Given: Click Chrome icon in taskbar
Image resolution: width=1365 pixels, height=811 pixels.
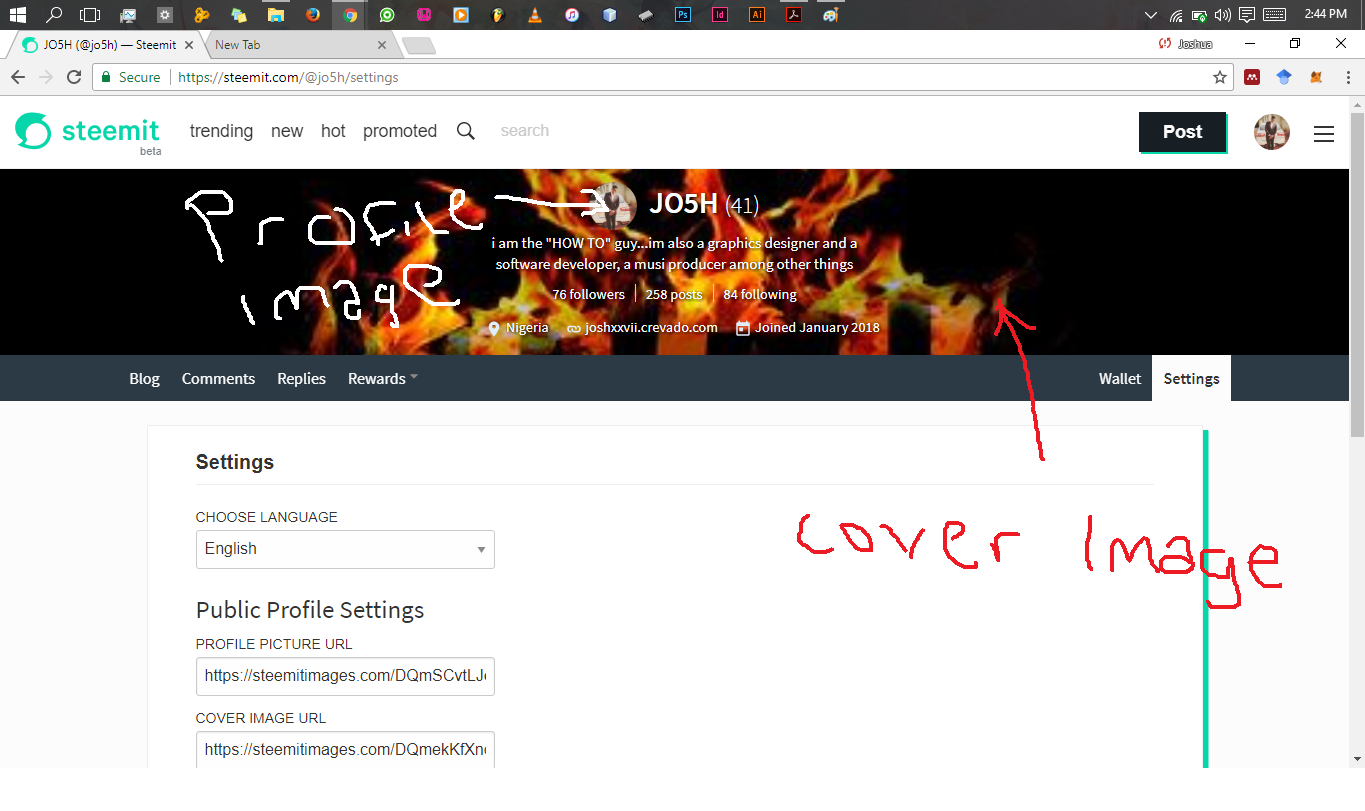Looking at the screenshot, I should coord(349,15).
